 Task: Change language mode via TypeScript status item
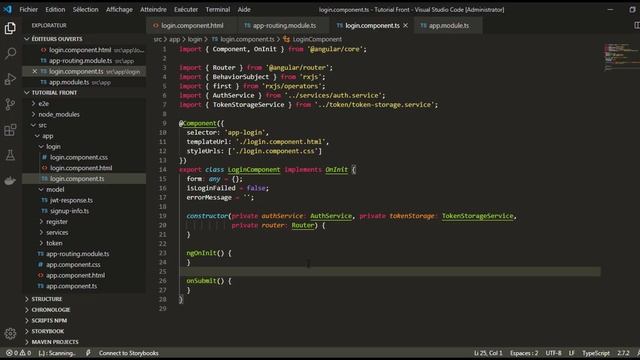tap(596, 353)
